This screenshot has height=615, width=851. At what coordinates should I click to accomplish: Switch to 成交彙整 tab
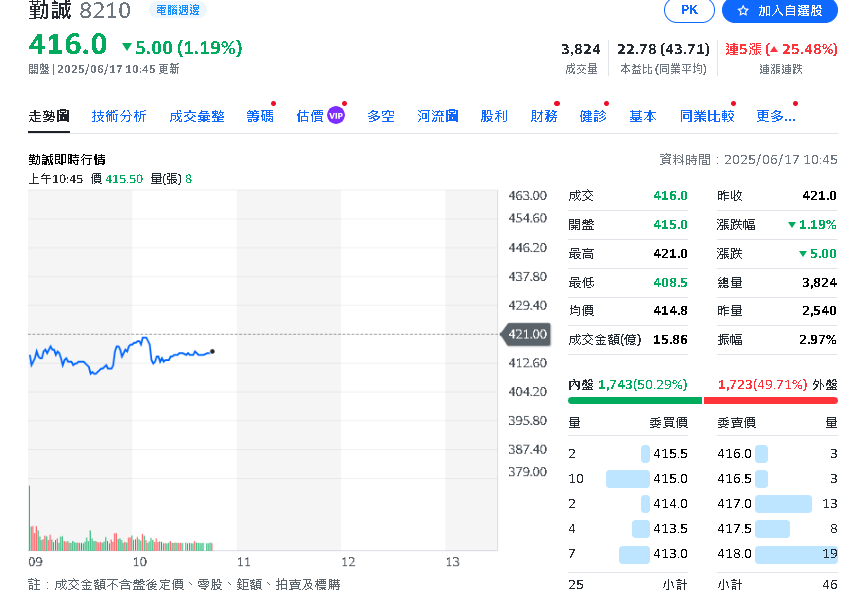pos(196,116)
